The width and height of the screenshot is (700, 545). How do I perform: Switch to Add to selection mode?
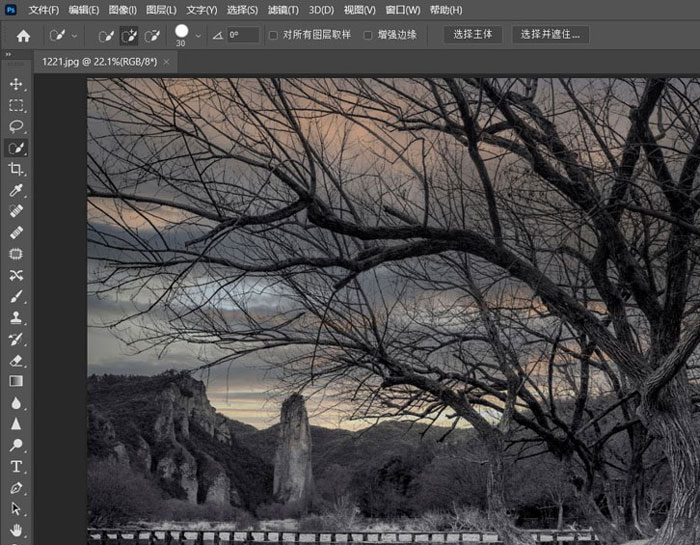(129, 35)
